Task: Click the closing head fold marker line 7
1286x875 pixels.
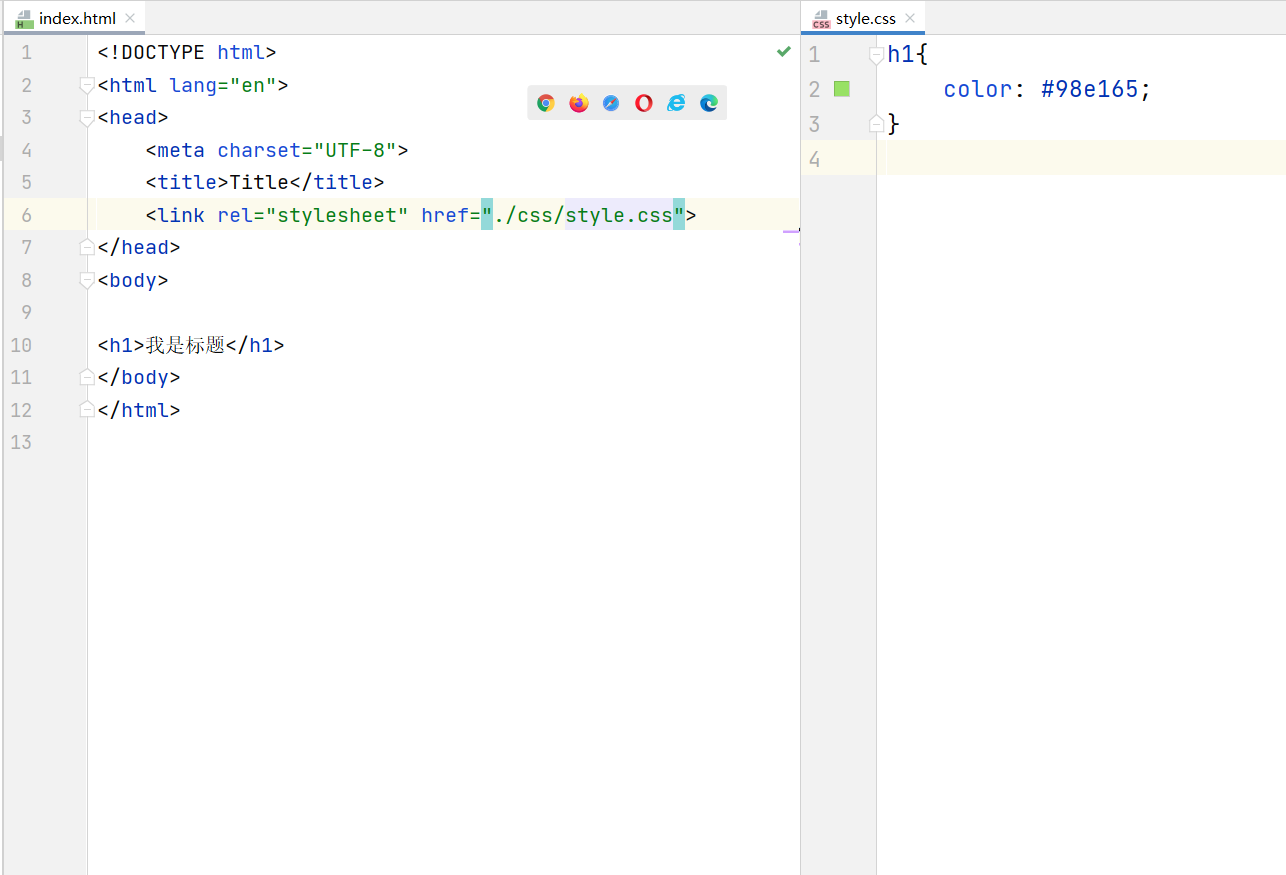Action: [87, 247]
